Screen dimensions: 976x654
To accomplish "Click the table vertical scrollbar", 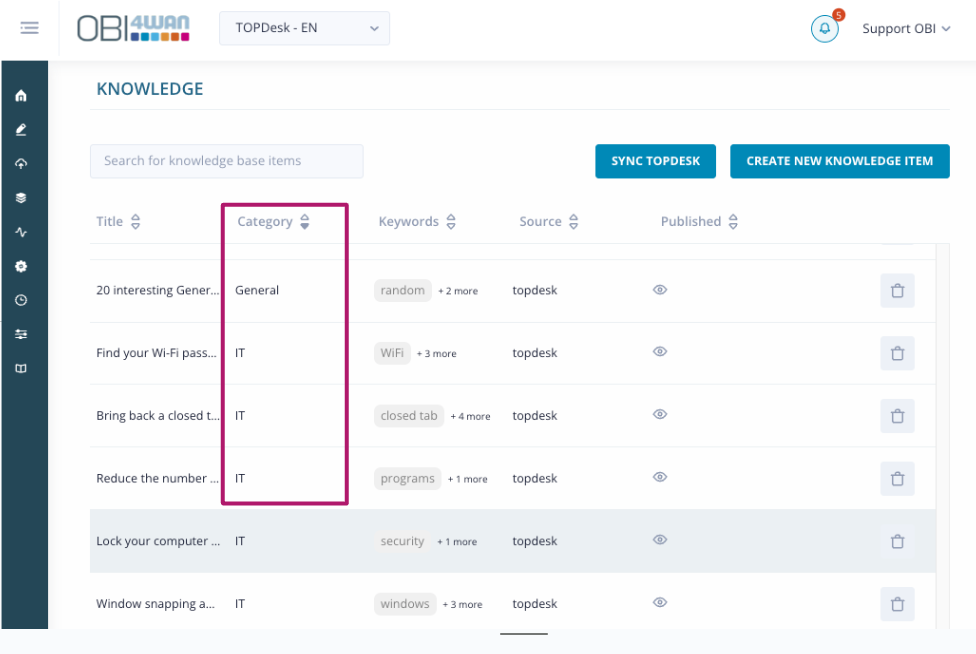I will click(943, 436).
